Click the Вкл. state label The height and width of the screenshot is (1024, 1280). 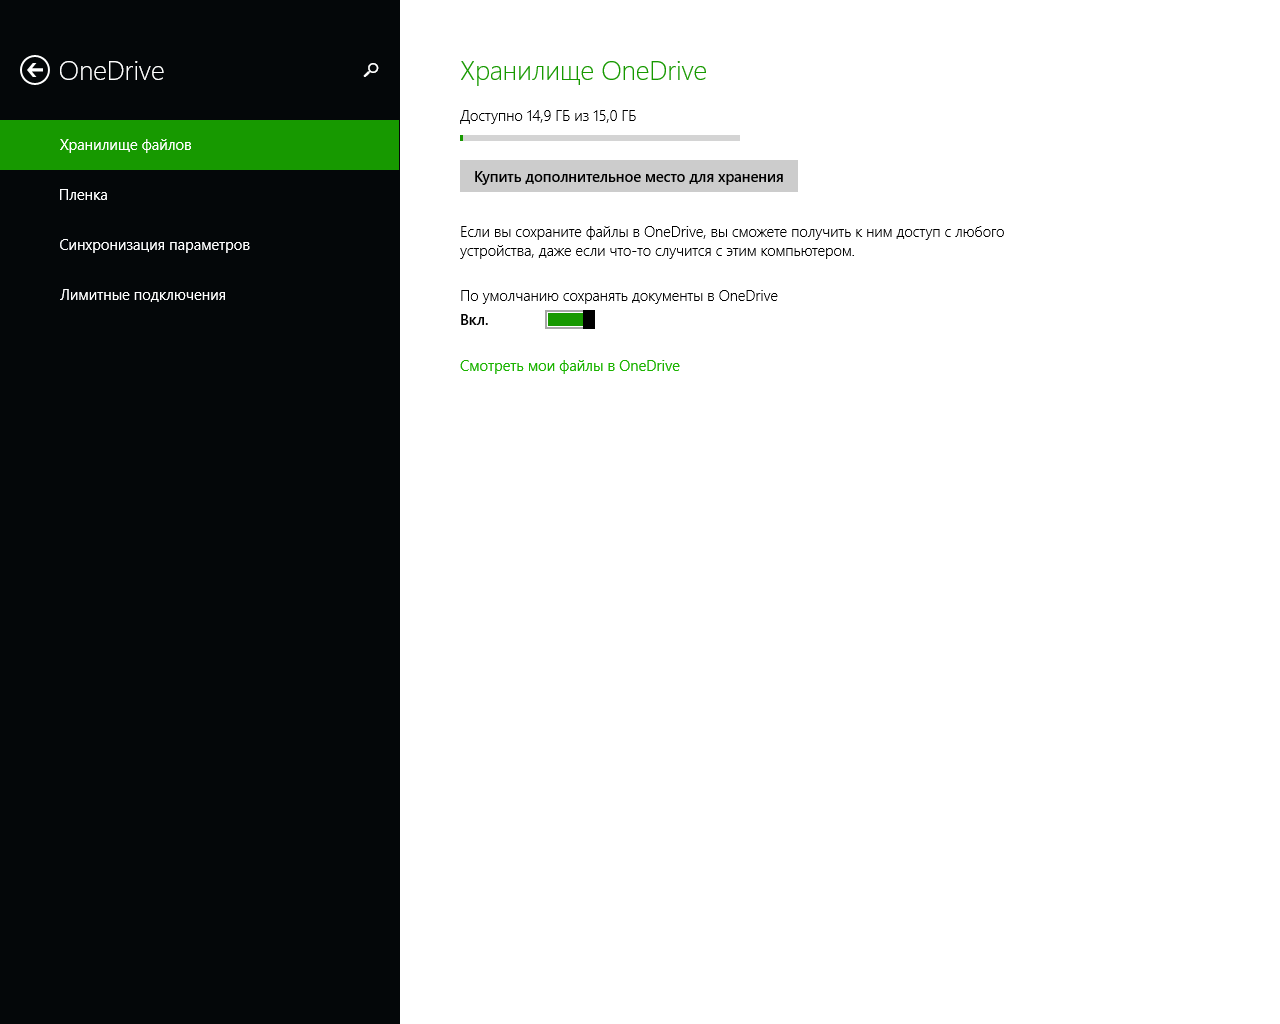tap(474, 320)
